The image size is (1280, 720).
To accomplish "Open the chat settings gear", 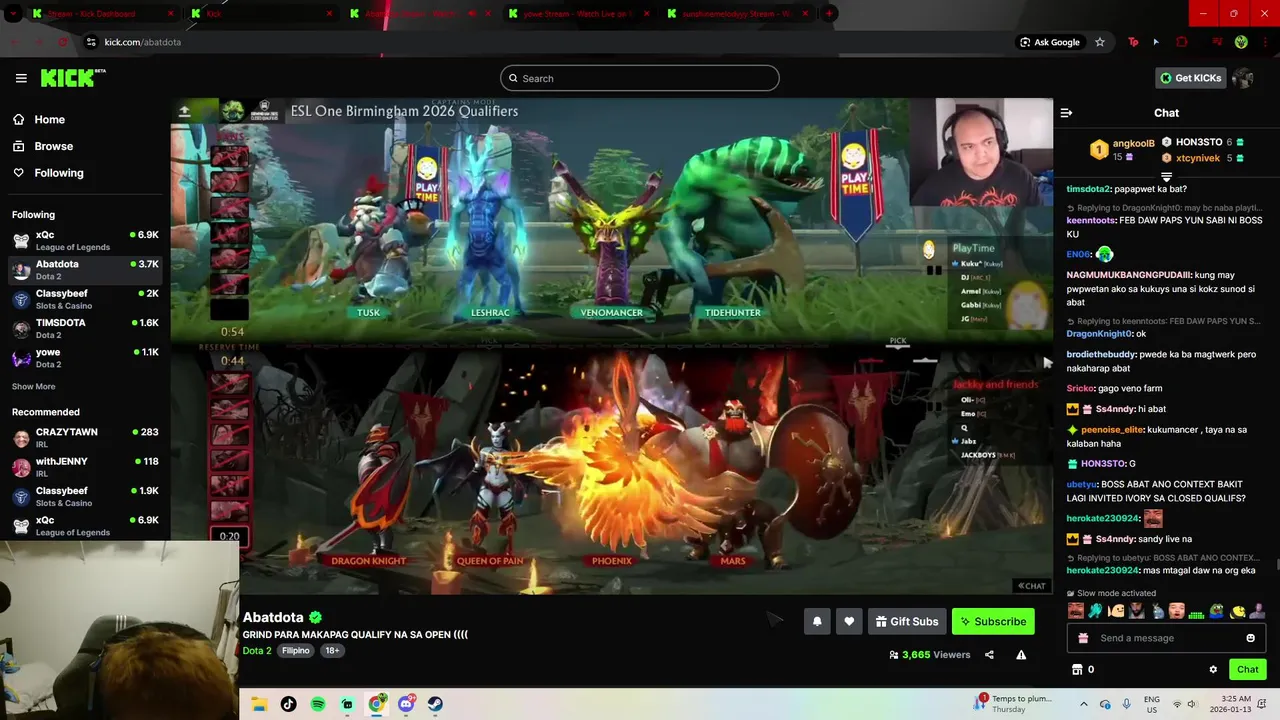I will click(x=1213, y=669).
